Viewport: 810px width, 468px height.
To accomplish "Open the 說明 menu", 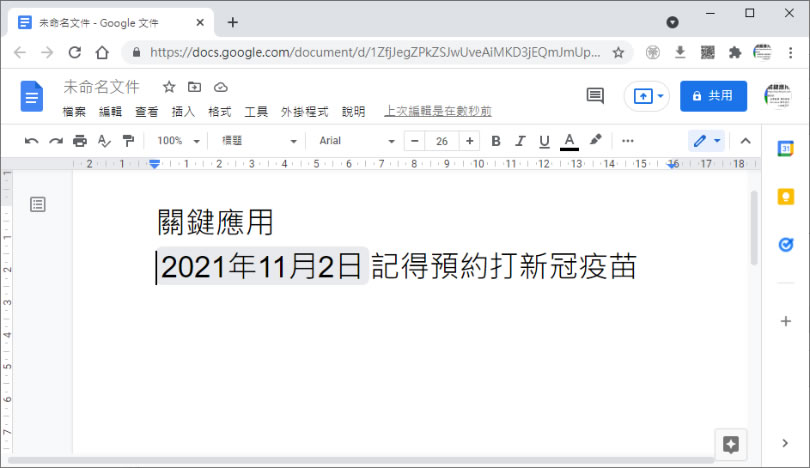I will click(x=353, y=112).
